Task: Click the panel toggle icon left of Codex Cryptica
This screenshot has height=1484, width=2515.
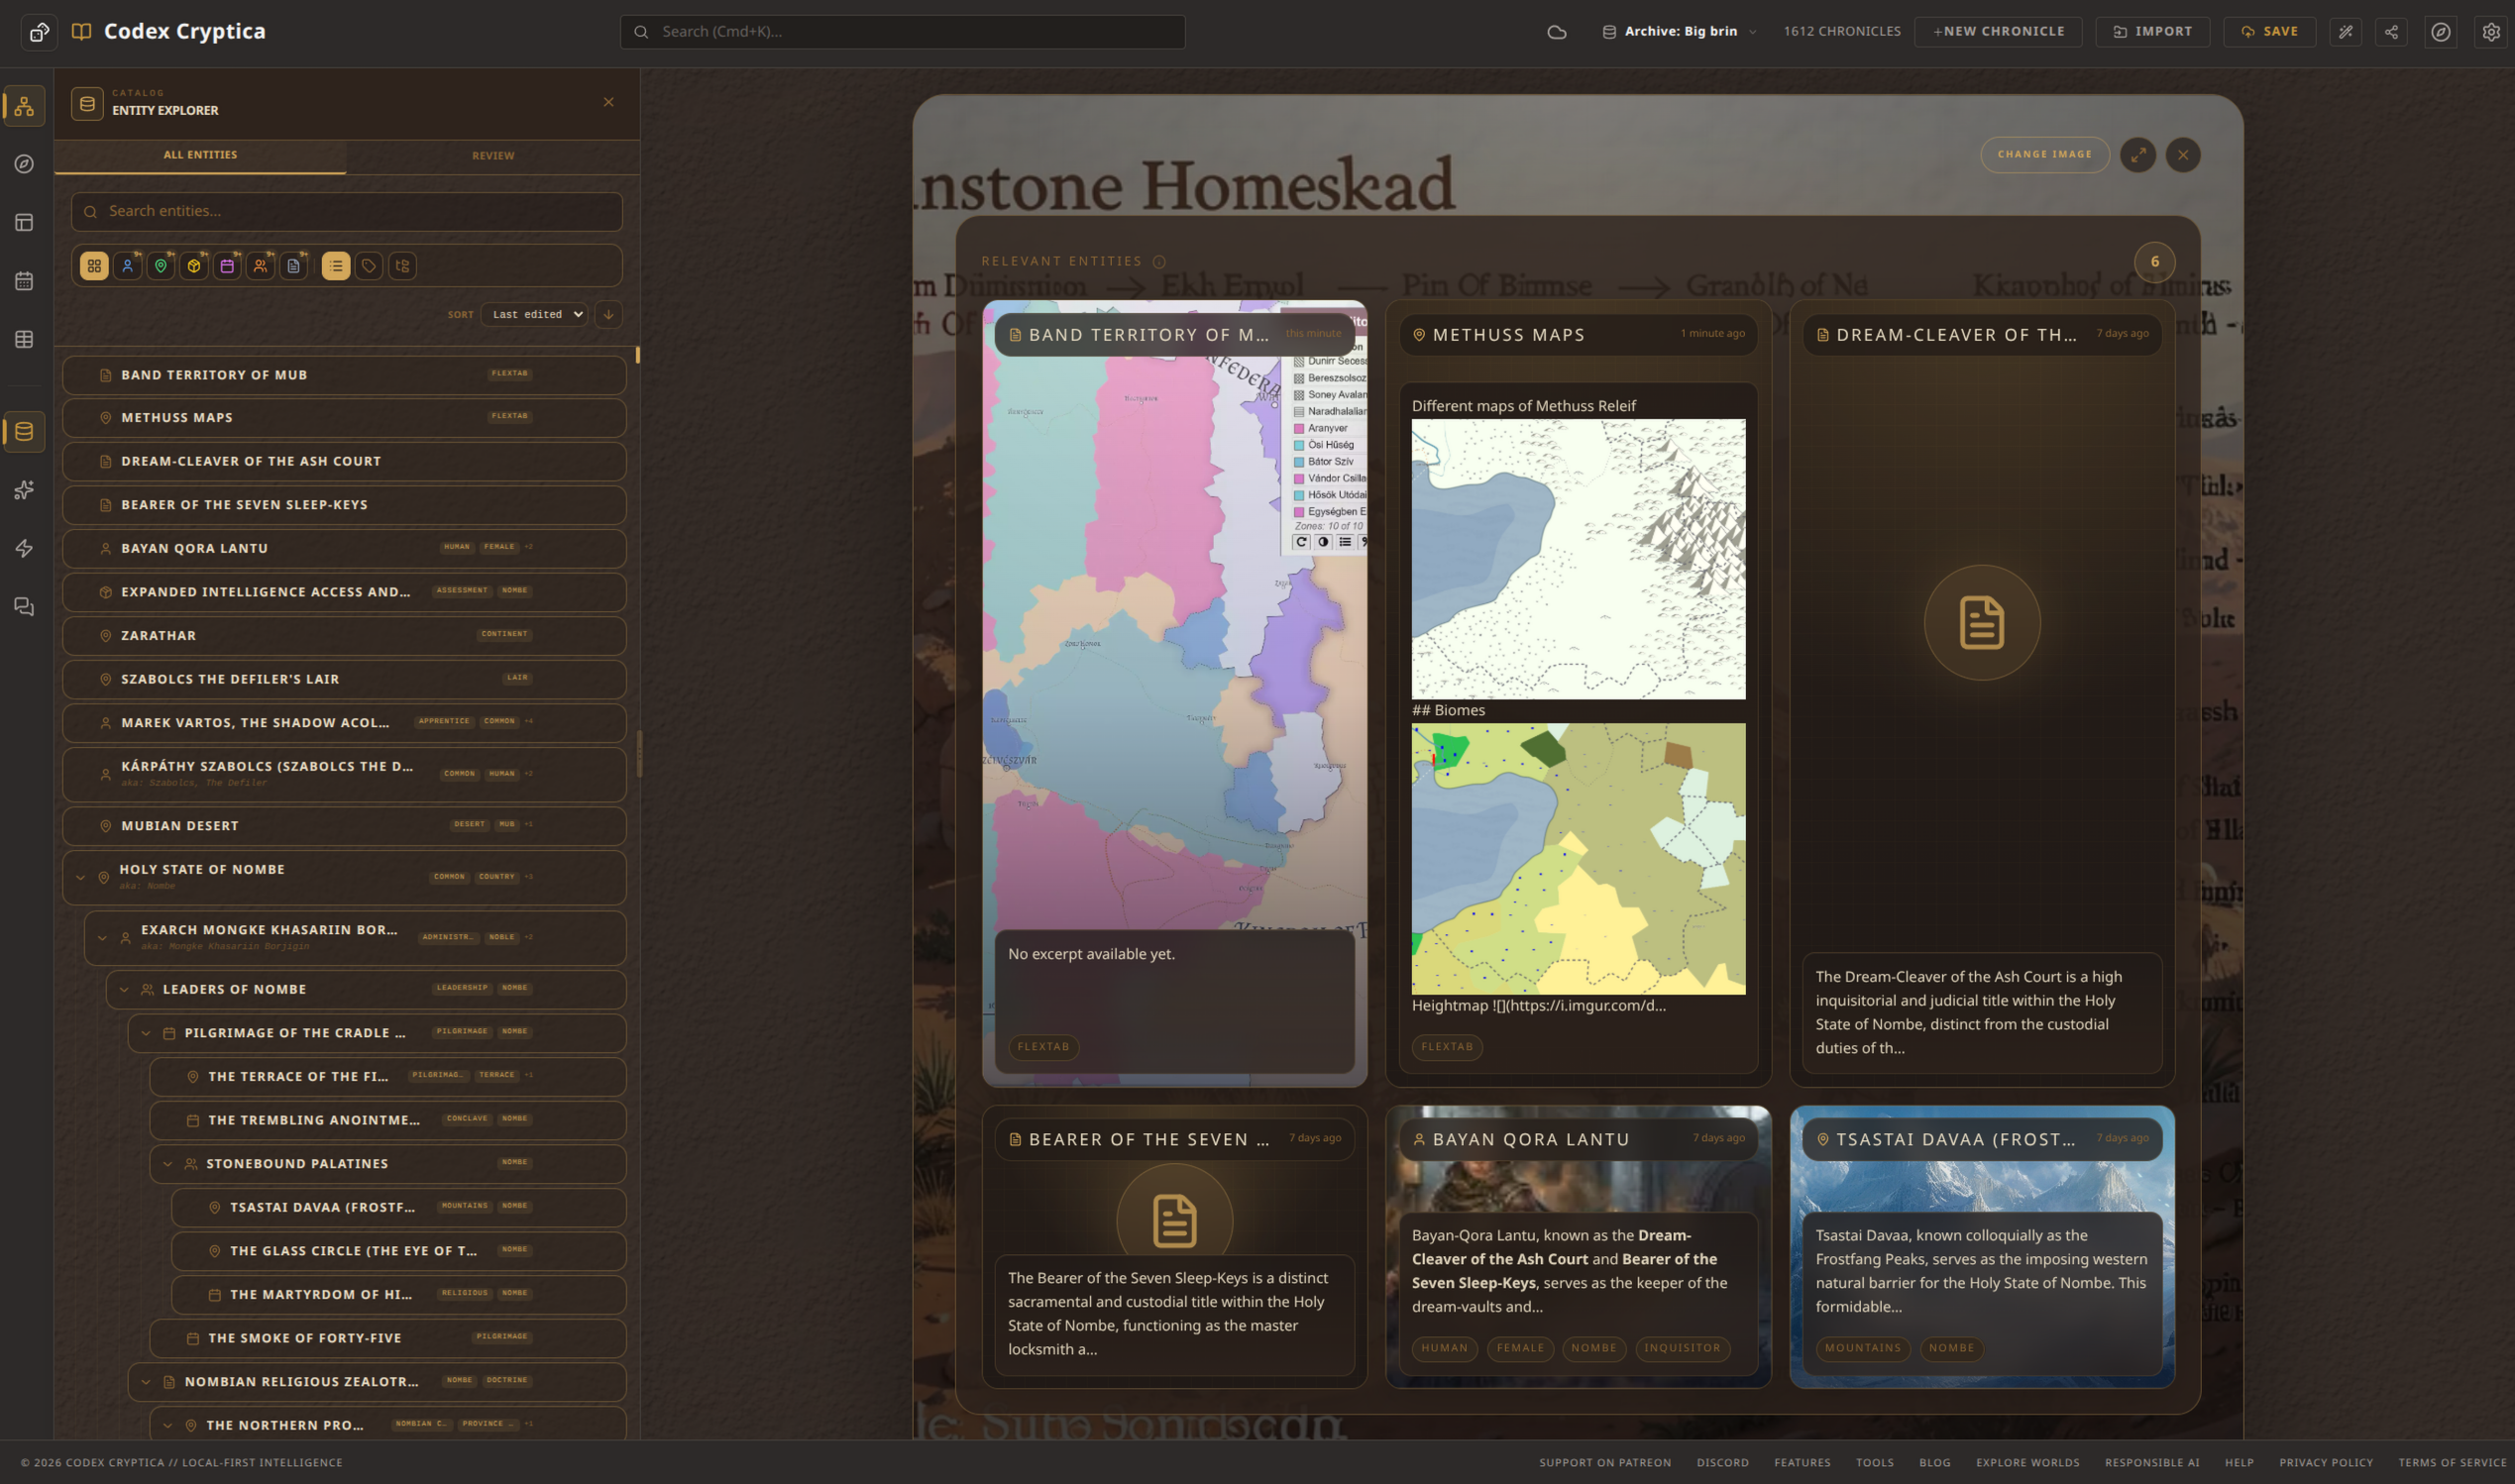Action: point(39,32)
